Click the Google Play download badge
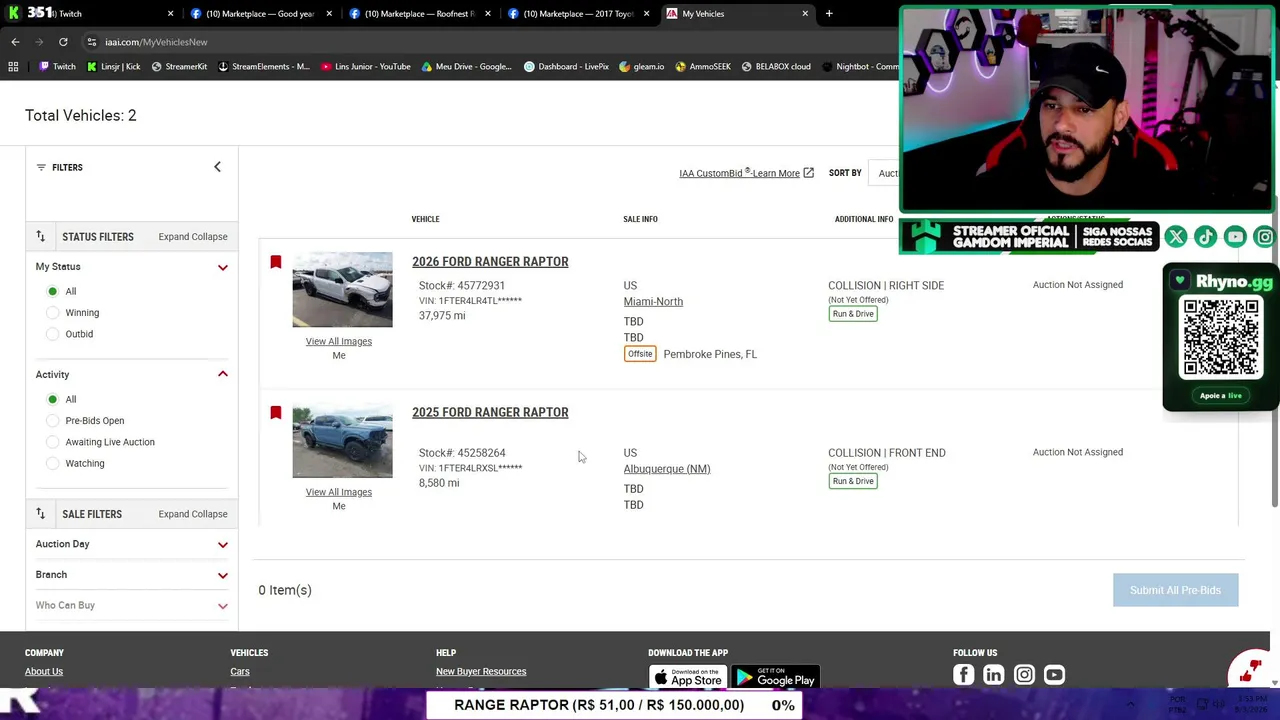 tap(775, 678)
